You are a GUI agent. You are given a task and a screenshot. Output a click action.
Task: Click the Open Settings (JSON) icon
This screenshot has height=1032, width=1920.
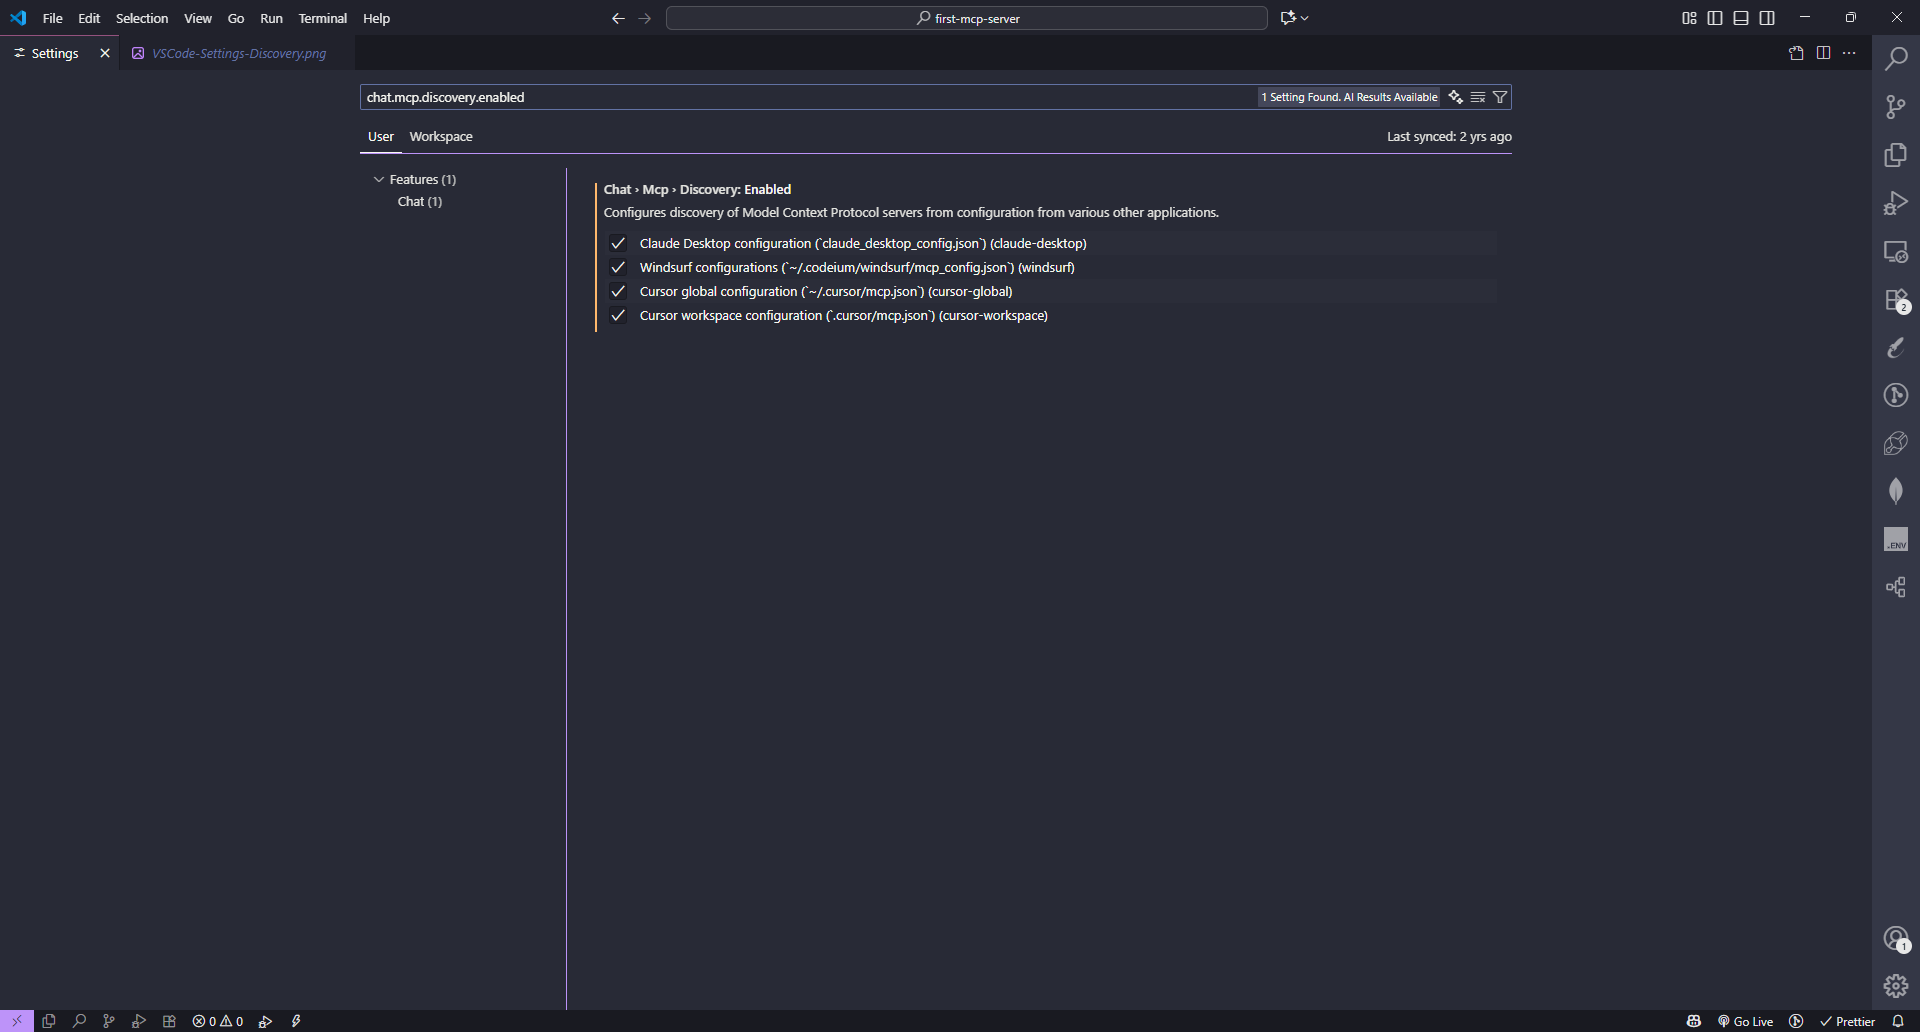coord(1796,53)
